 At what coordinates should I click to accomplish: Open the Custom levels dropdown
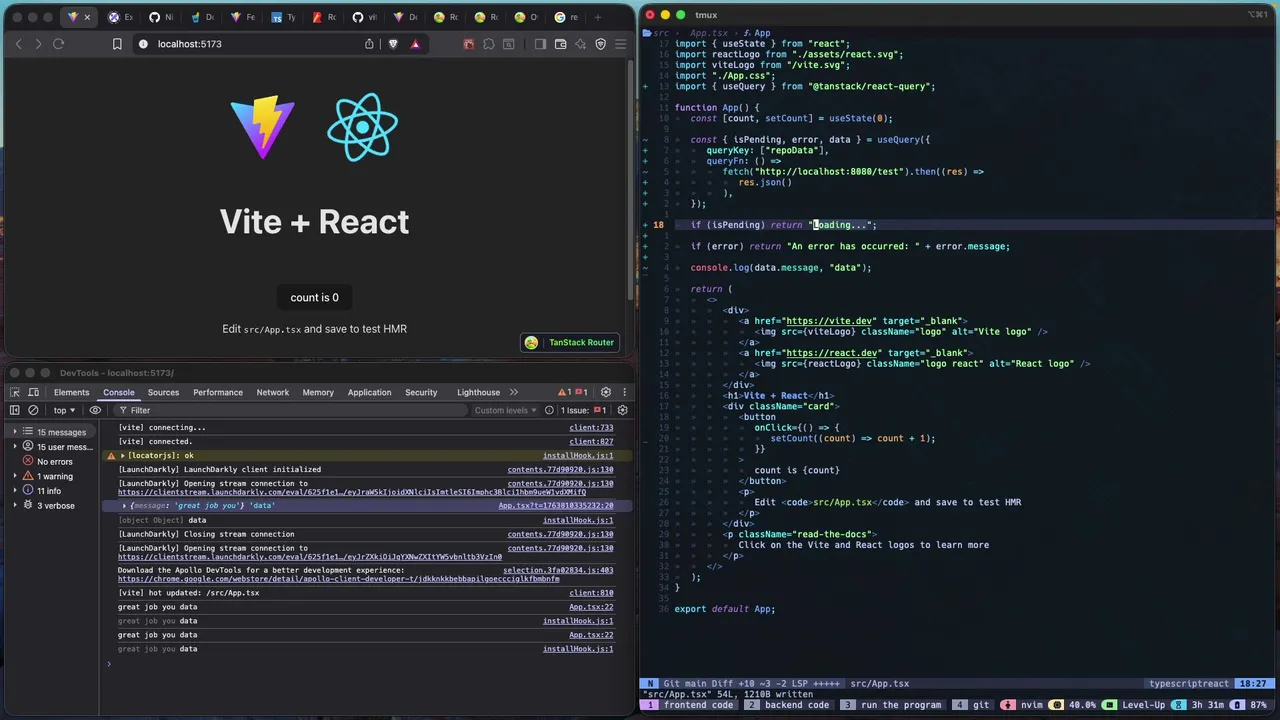coord(506,410)
